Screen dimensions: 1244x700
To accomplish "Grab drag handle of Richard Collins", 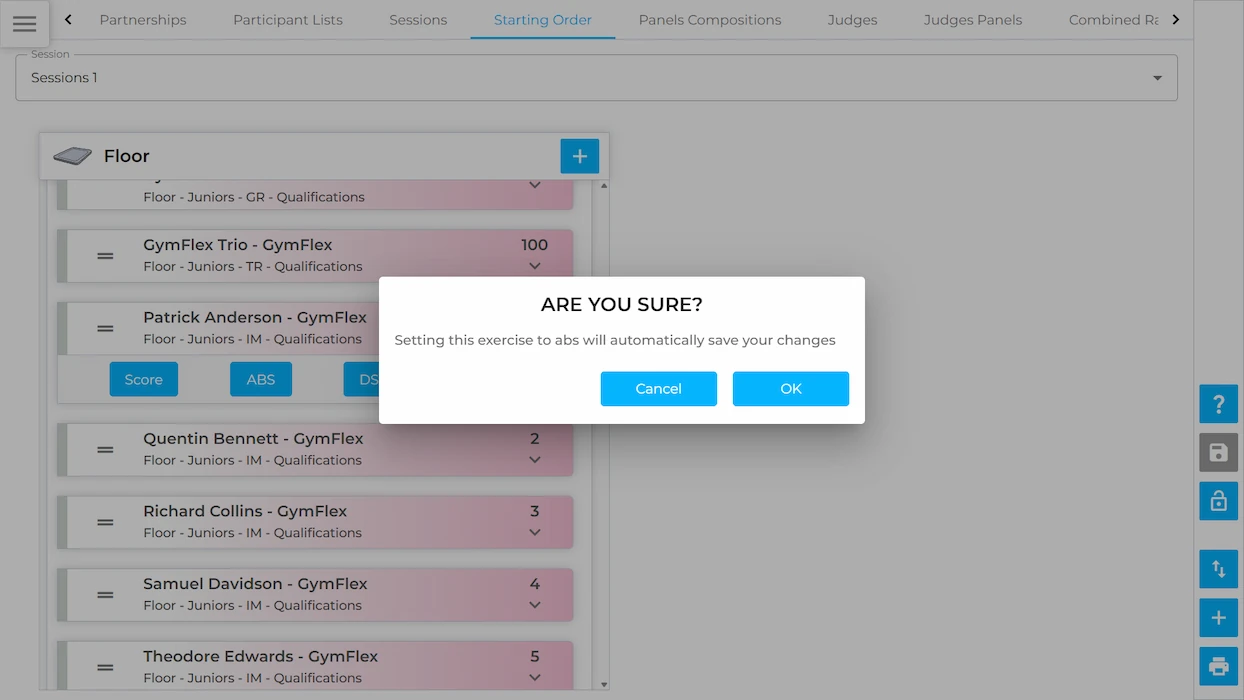I will [105, 522].
